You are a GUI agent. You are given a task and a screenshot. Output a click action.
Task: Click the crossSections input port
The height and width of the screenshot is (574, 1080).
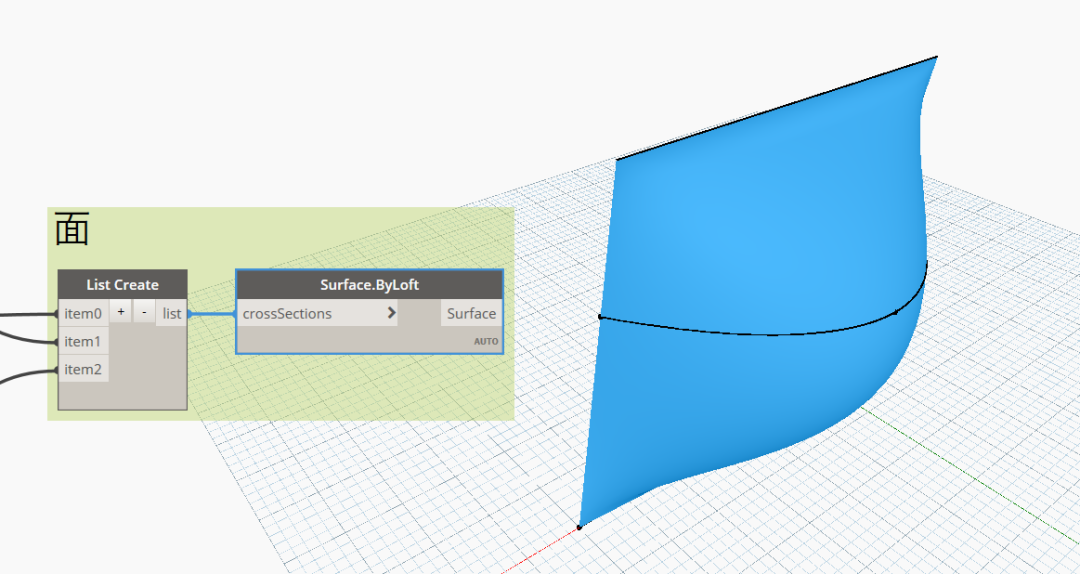(317, 314)
